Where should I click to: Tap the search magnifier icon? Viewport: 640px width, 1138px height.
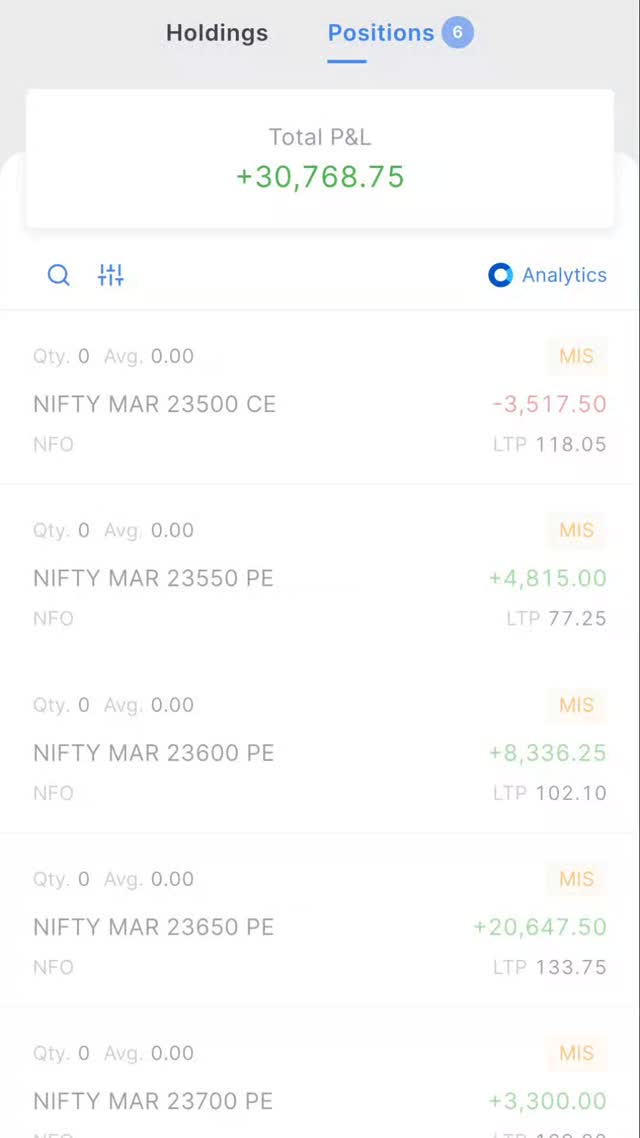[x=59, y=275]
